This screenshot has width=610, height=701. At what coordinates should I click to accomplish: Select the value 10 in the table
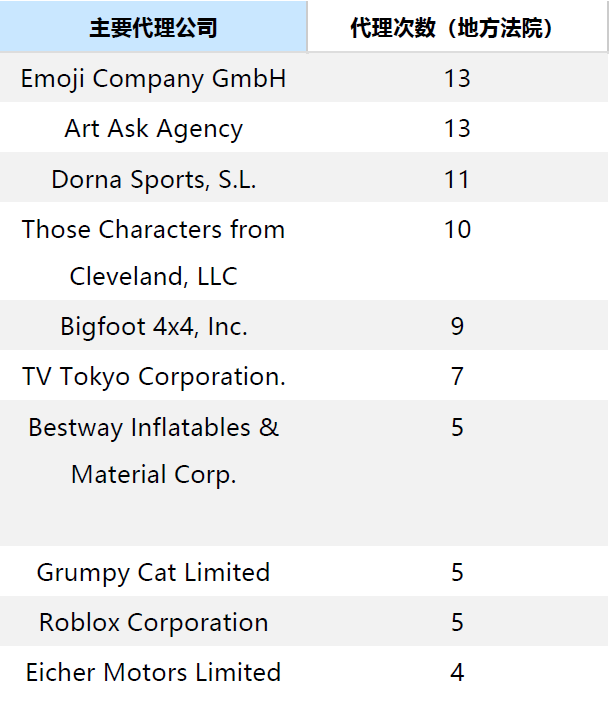click(x=457, y=229)
